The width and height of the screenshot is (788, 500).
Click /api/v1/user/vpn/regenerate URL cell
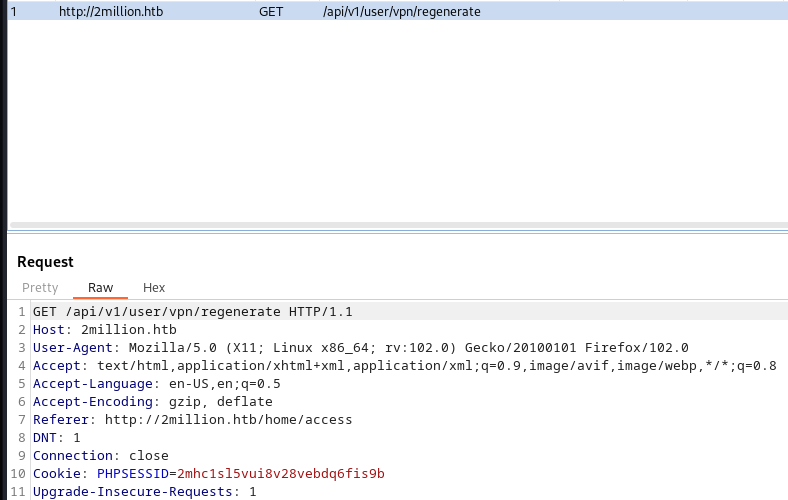[402, 12]
